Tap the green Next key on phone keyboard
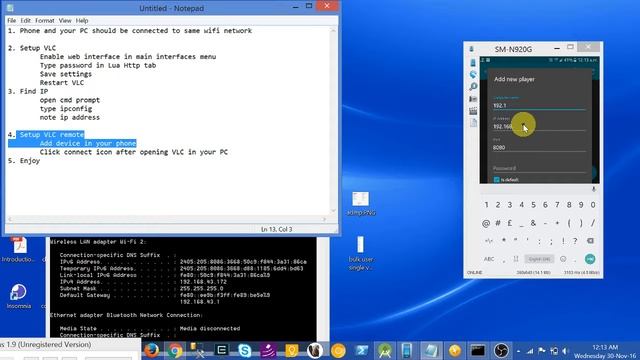The width and height of the screenshot is (640, 360). pos(590,259)
